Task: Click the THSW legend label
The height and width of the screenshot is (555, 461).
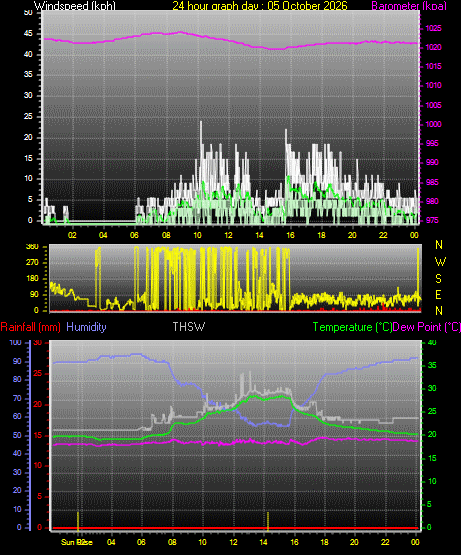Action: pos(189,327)
